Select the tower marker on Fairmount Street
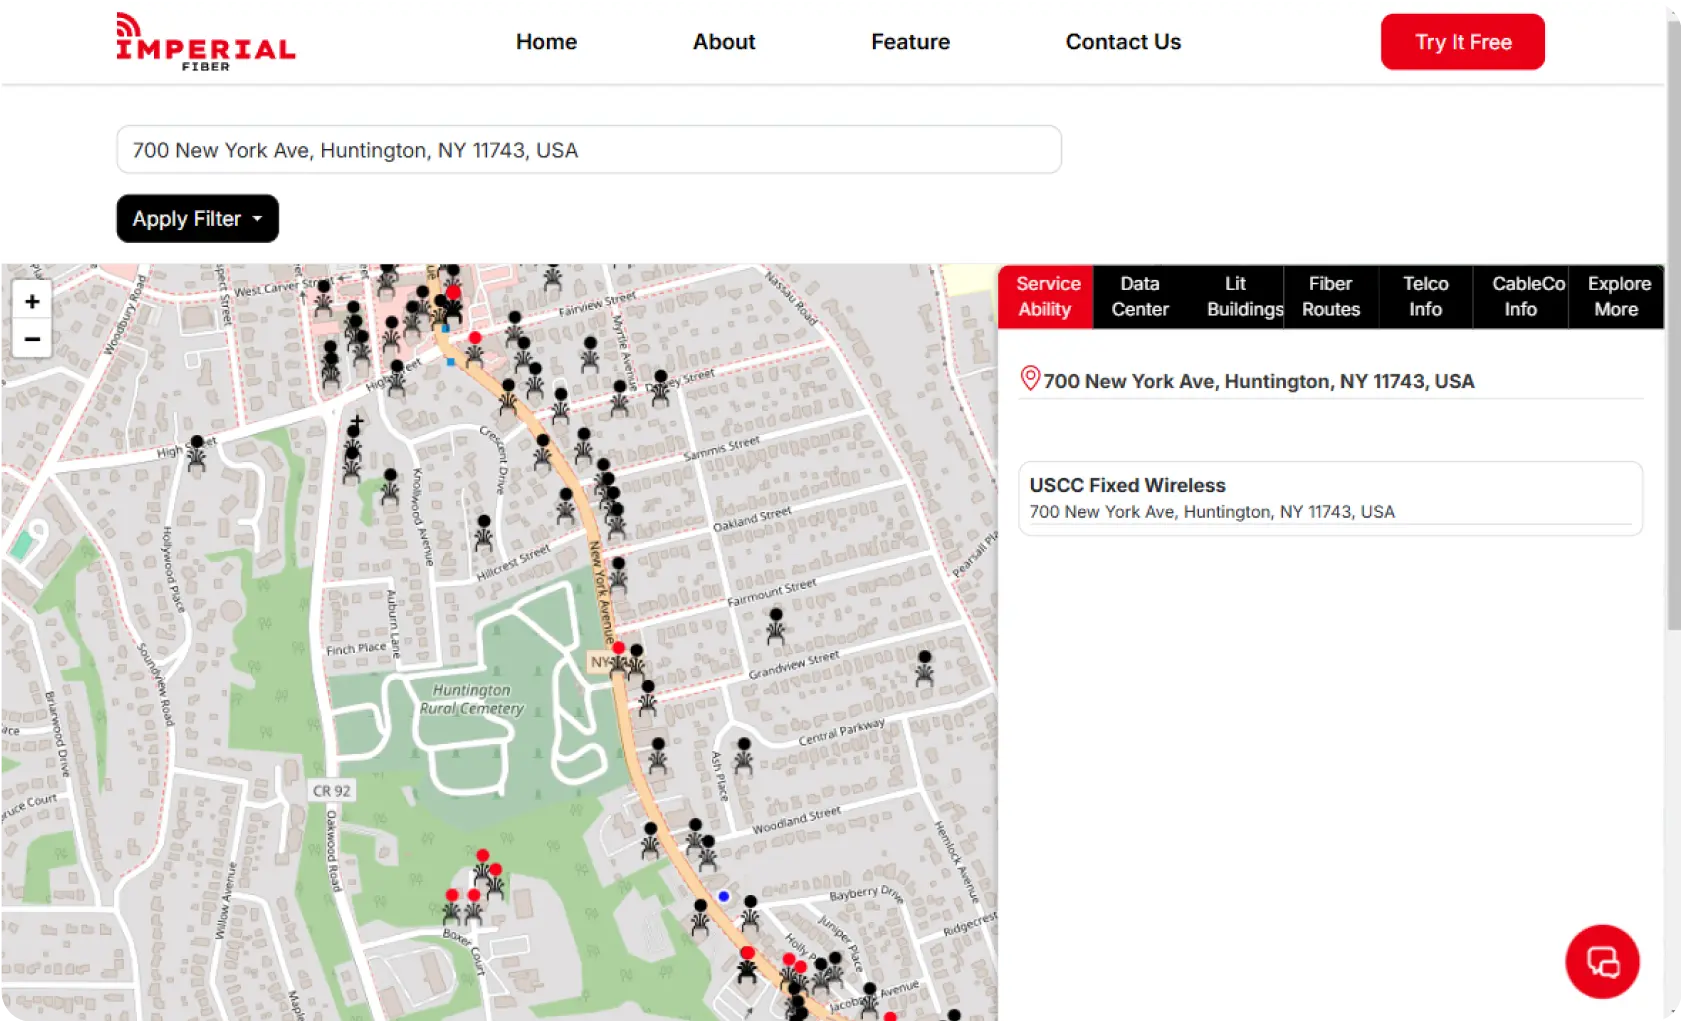1681x1021 pixels. (x=776, y=626)
